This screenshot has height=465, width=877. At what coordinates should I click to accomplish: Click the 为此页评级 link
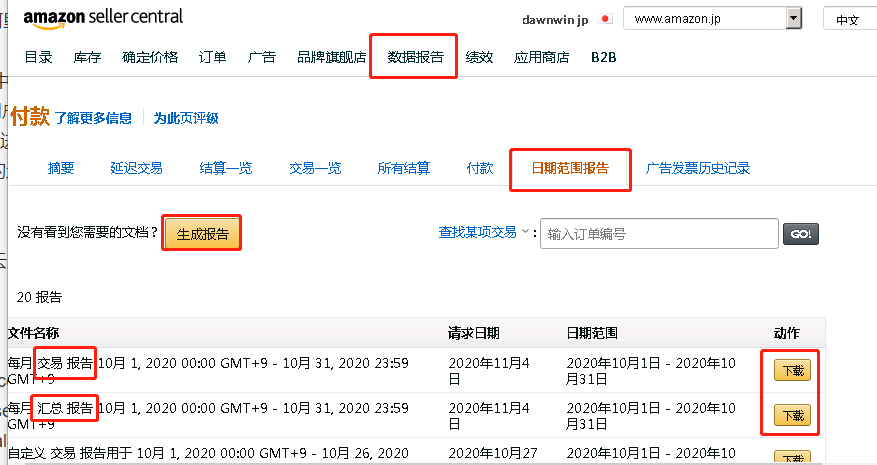click(x=186, y=118)
